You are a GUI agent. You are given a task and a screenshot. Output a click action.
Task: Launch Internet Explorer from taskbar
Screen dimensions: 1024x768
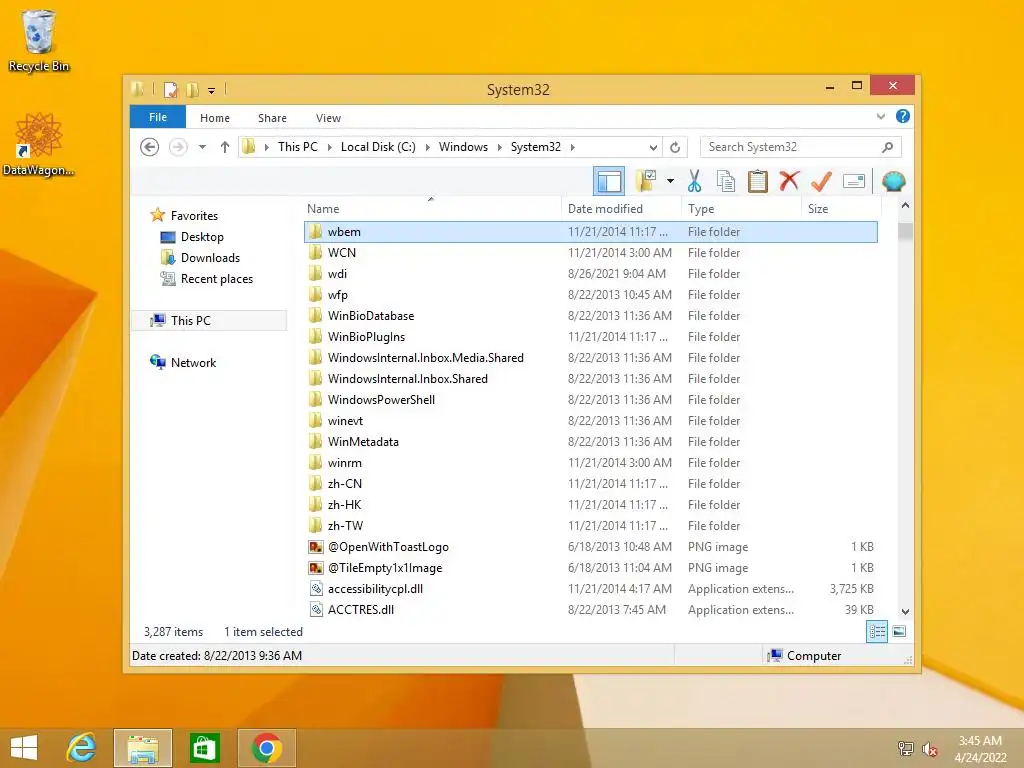(x=82, y=748)
